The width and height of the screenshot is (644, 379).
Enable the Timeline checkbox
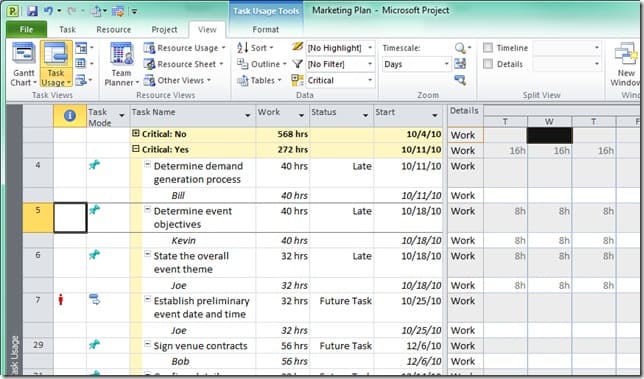[488, 48]
